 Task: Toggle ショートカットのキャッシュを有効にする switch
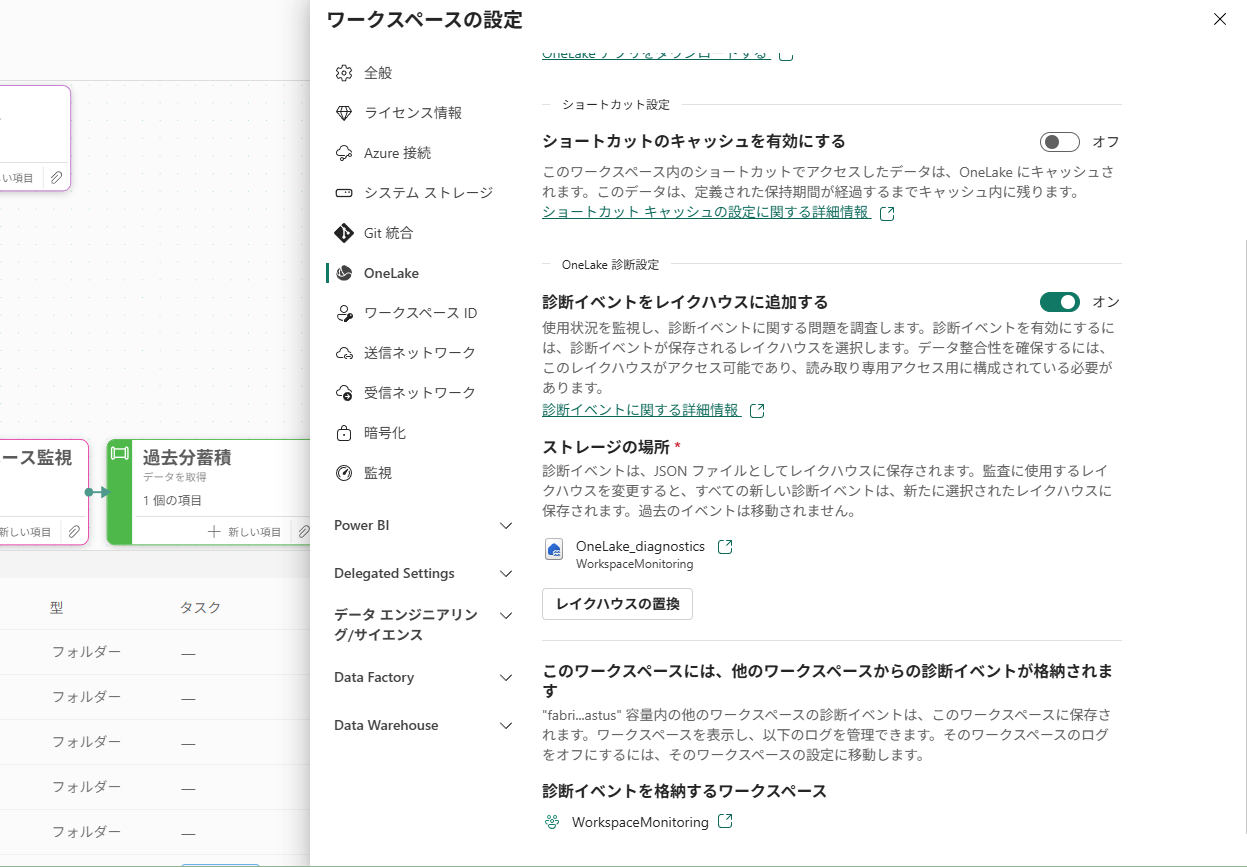[x=1060, y=142]
